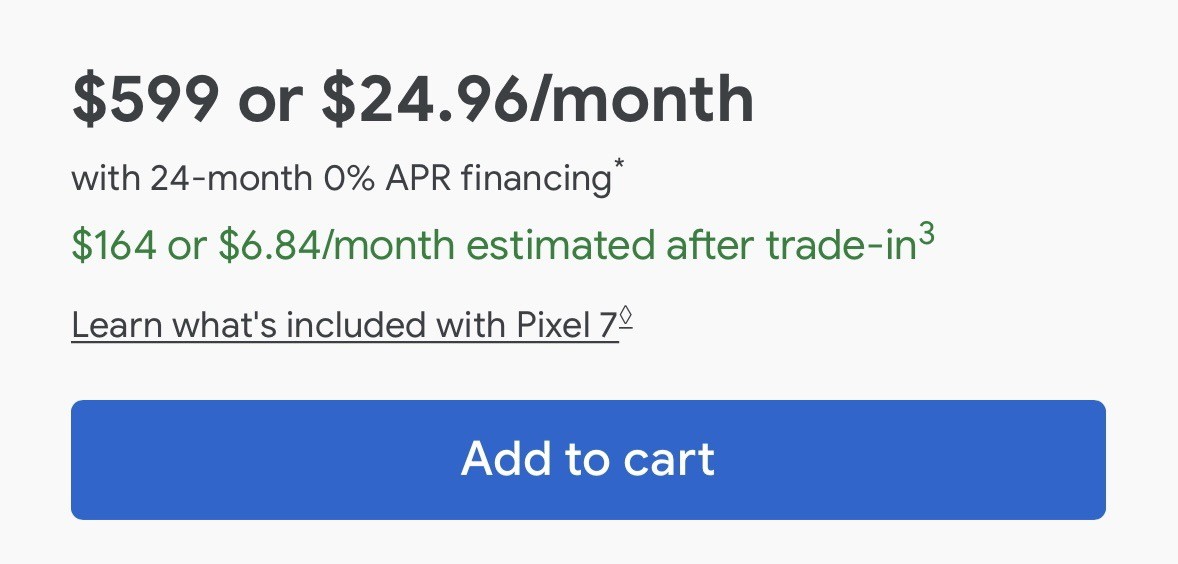This screenshot has width=1178, height=564.
Task: Click the "24-month" financing term text
Action: [x=231, y=179]
